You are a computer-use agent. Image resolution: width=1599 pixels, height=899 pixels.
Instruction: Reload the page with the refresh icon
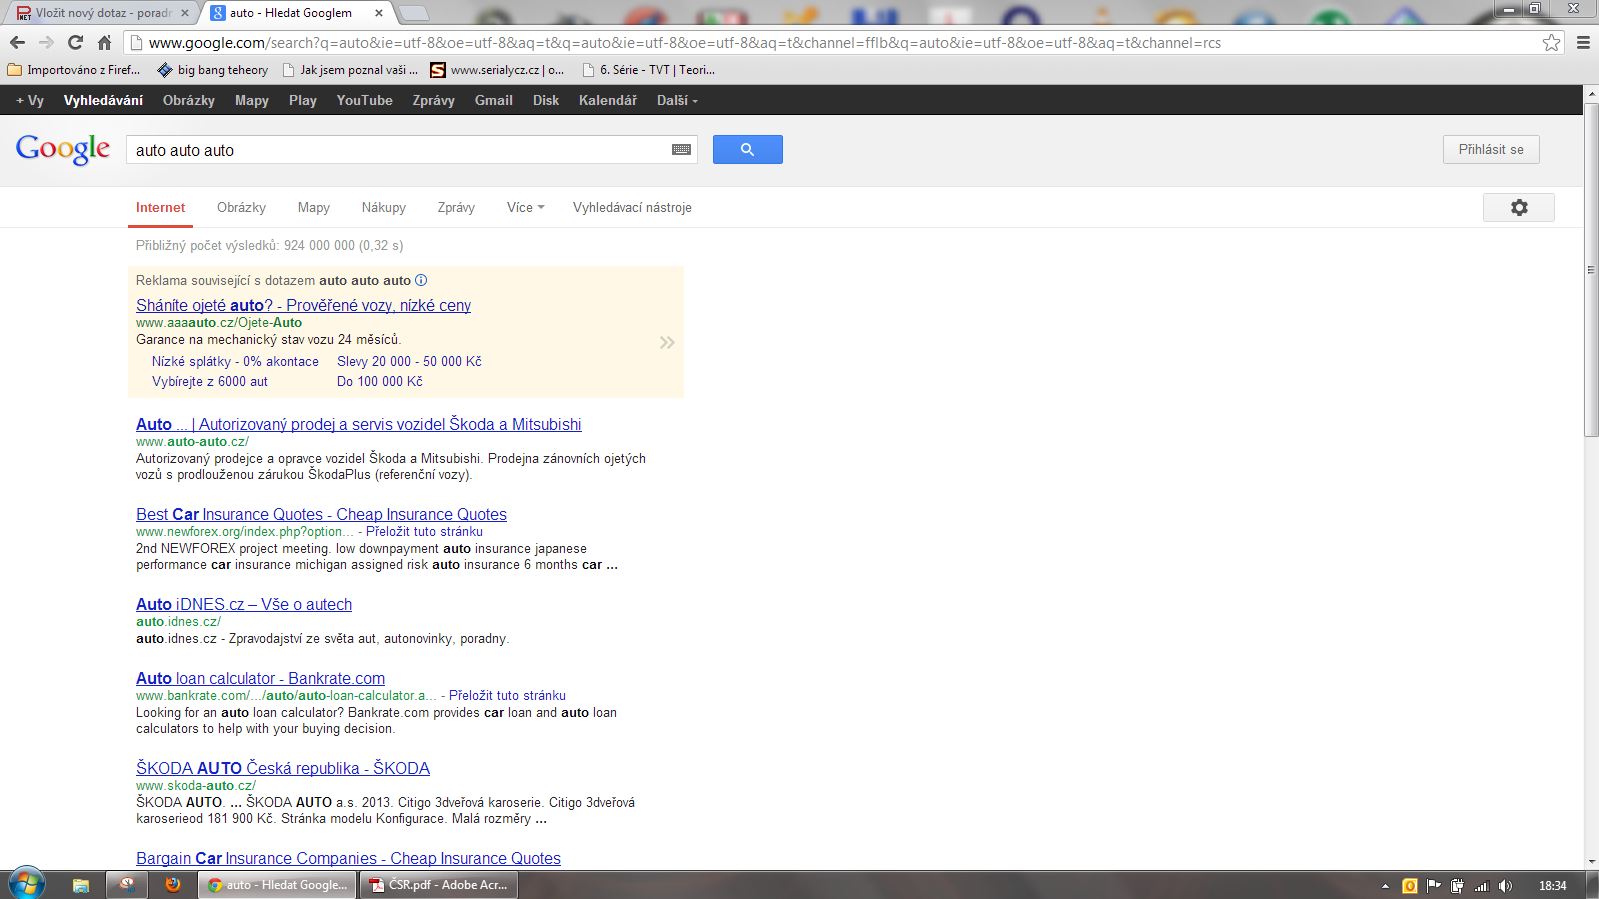[75, 43]
